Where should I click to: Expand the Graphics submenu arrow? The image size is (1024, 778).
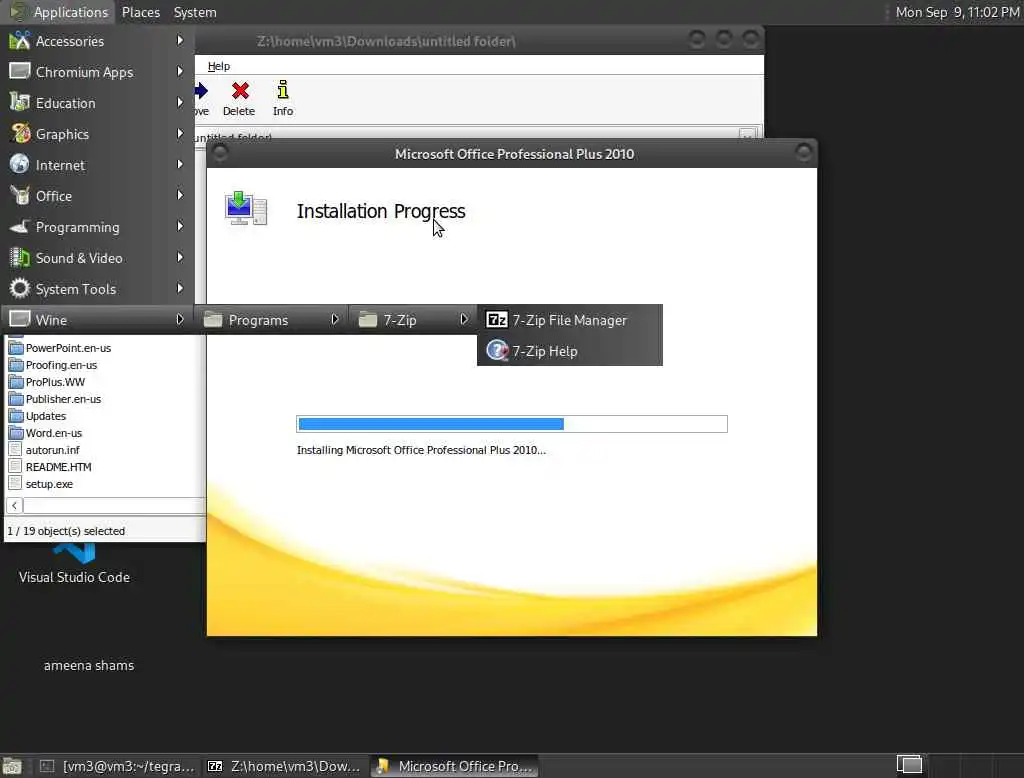180,133
